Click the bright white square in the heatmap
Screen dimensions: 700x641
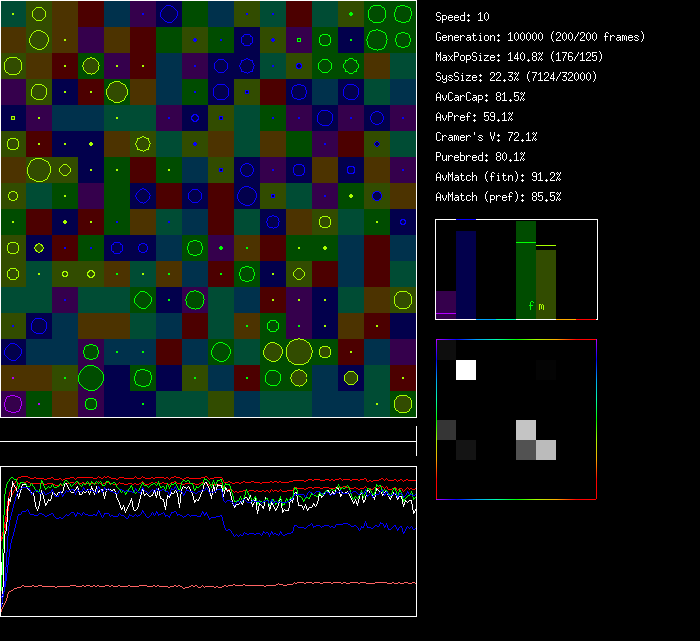pyautogui.click(x=466, y=370)
